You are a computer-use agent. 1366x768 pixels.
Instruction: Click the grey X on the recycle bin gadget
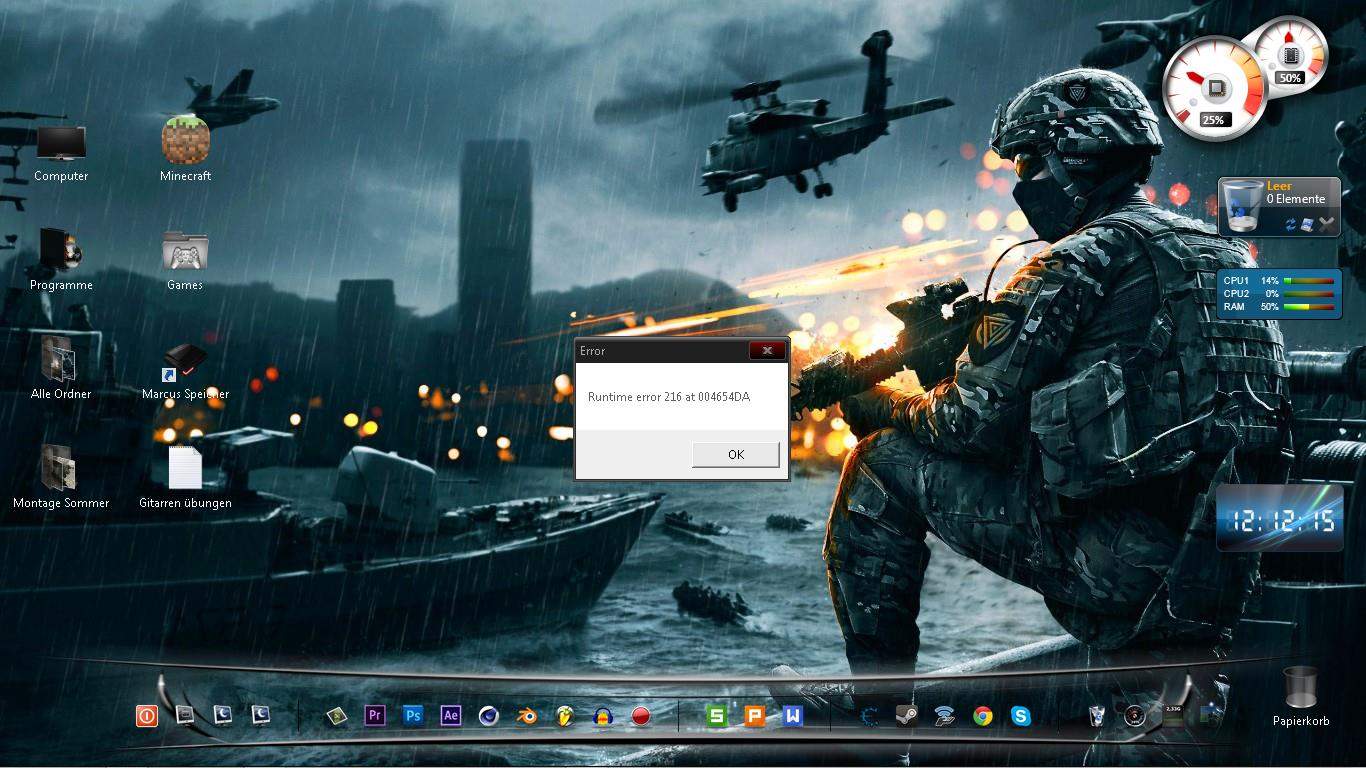(1327, 225)
